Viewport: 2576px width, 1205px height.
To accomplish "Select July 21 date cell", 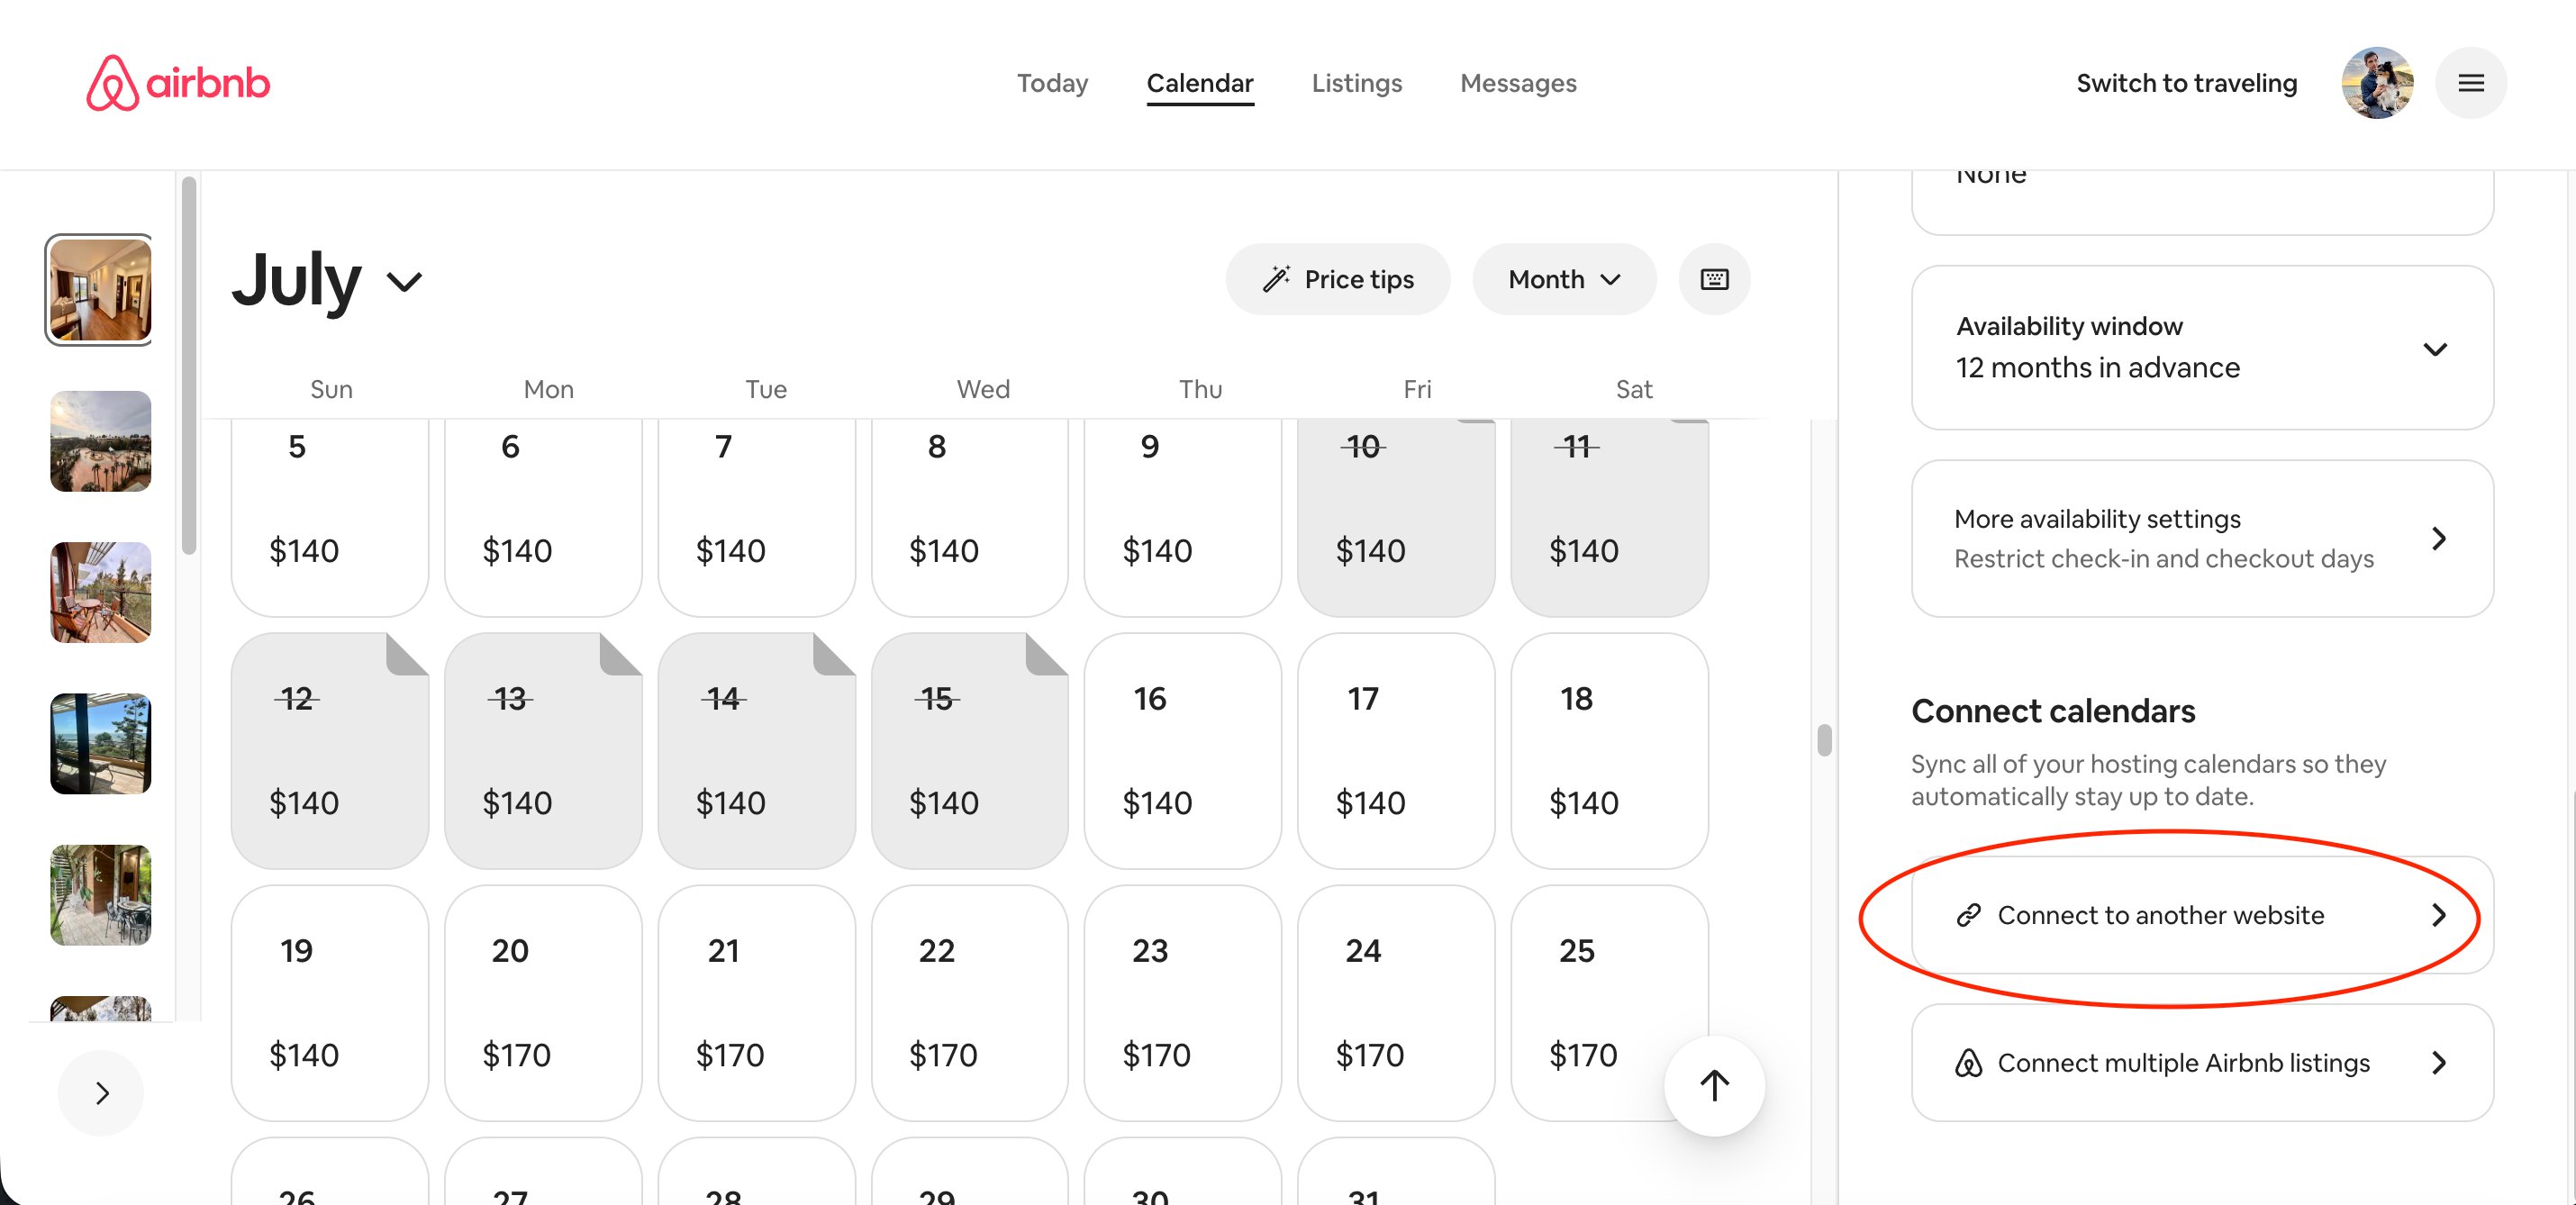I will [756, 1002].
